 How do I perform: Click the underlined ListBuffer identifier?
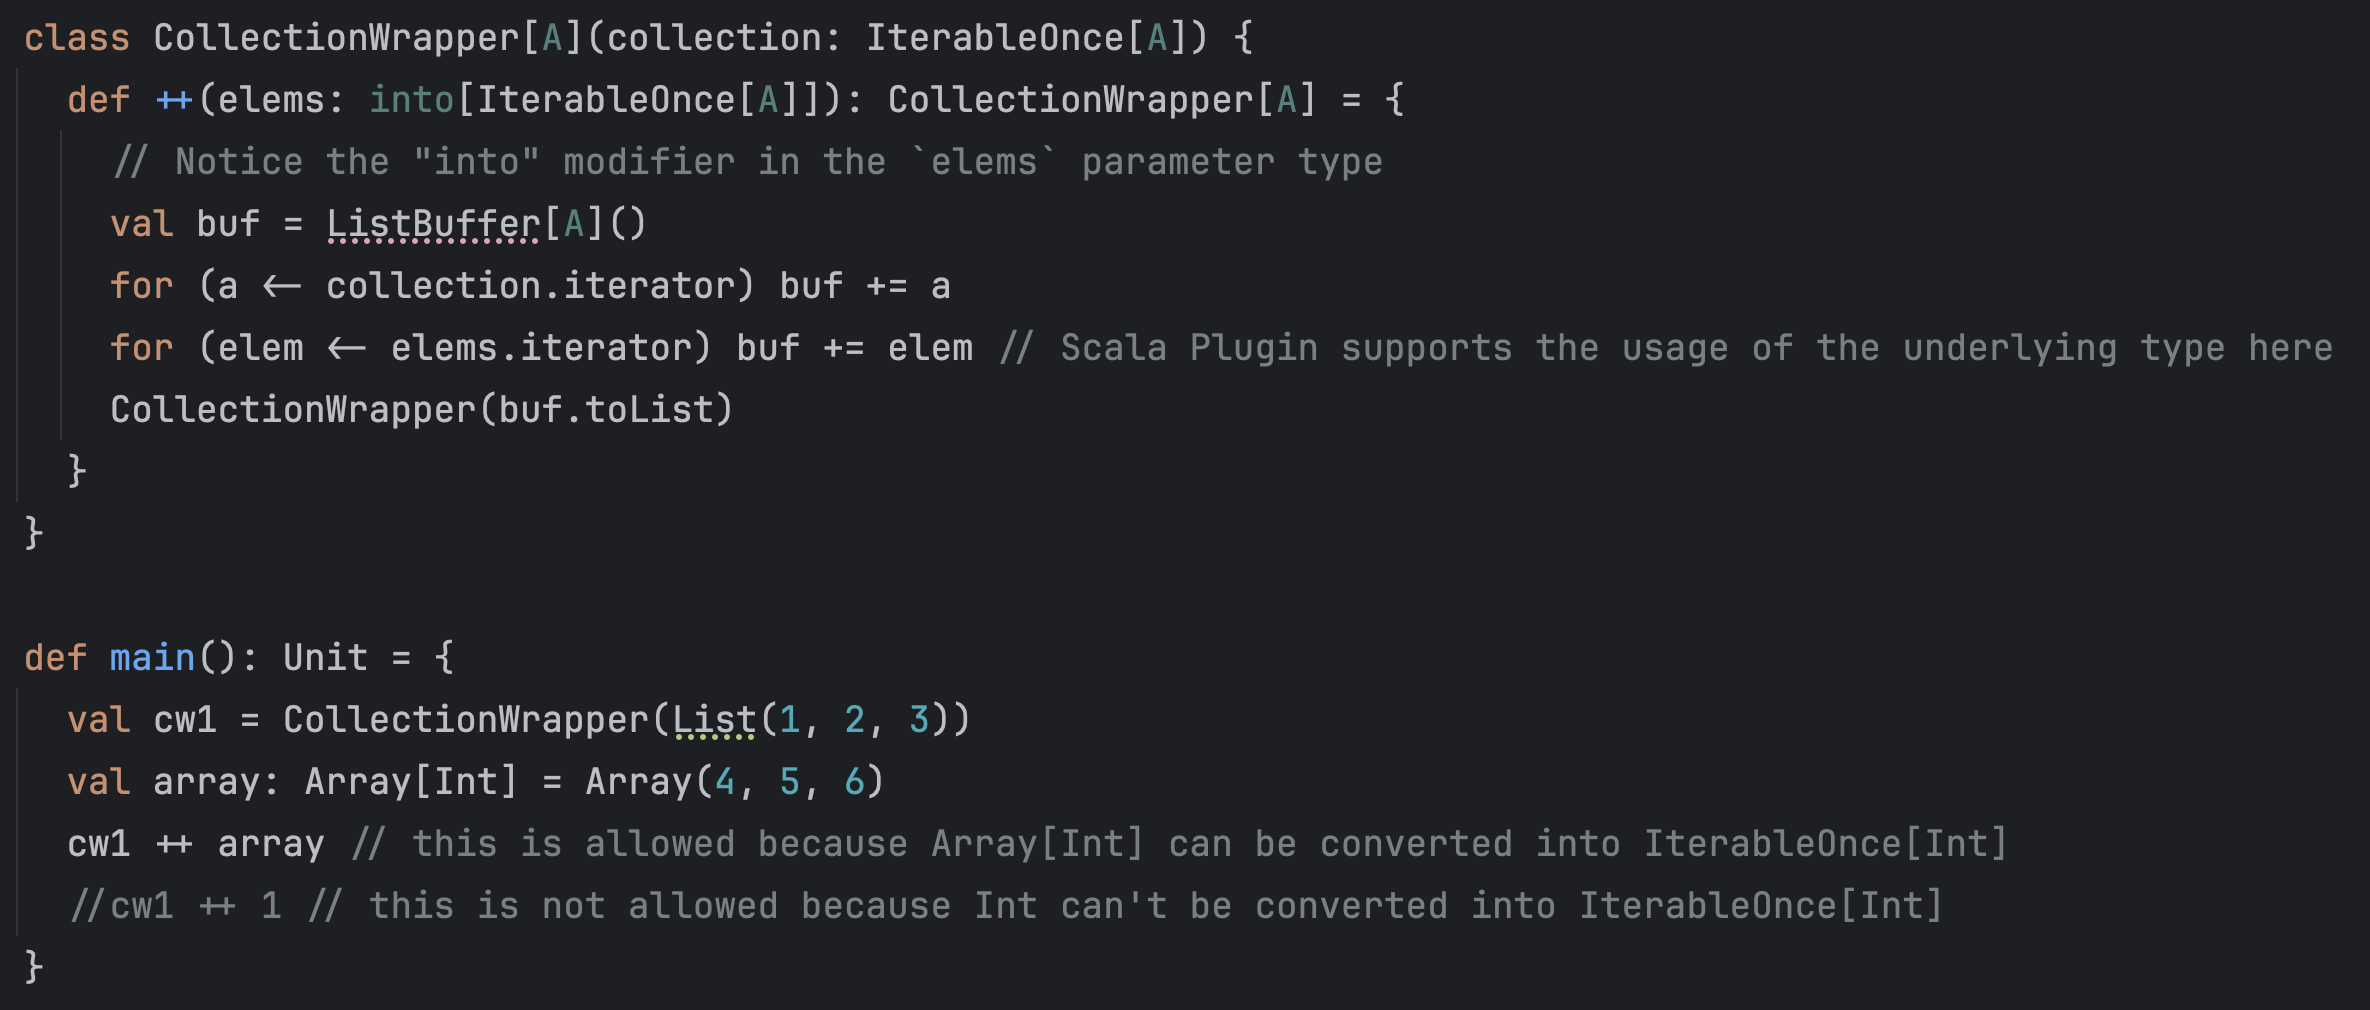pos(433,224)
